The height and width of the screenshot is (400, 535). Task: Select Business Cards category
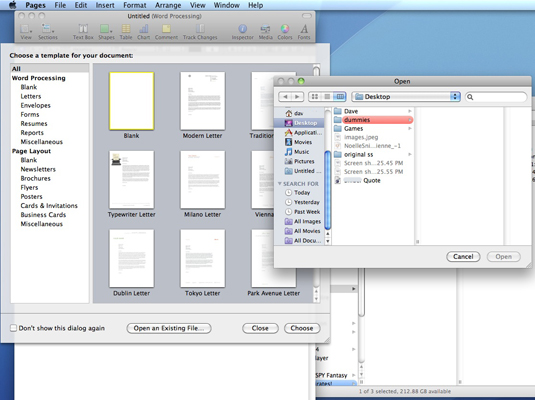43,215
